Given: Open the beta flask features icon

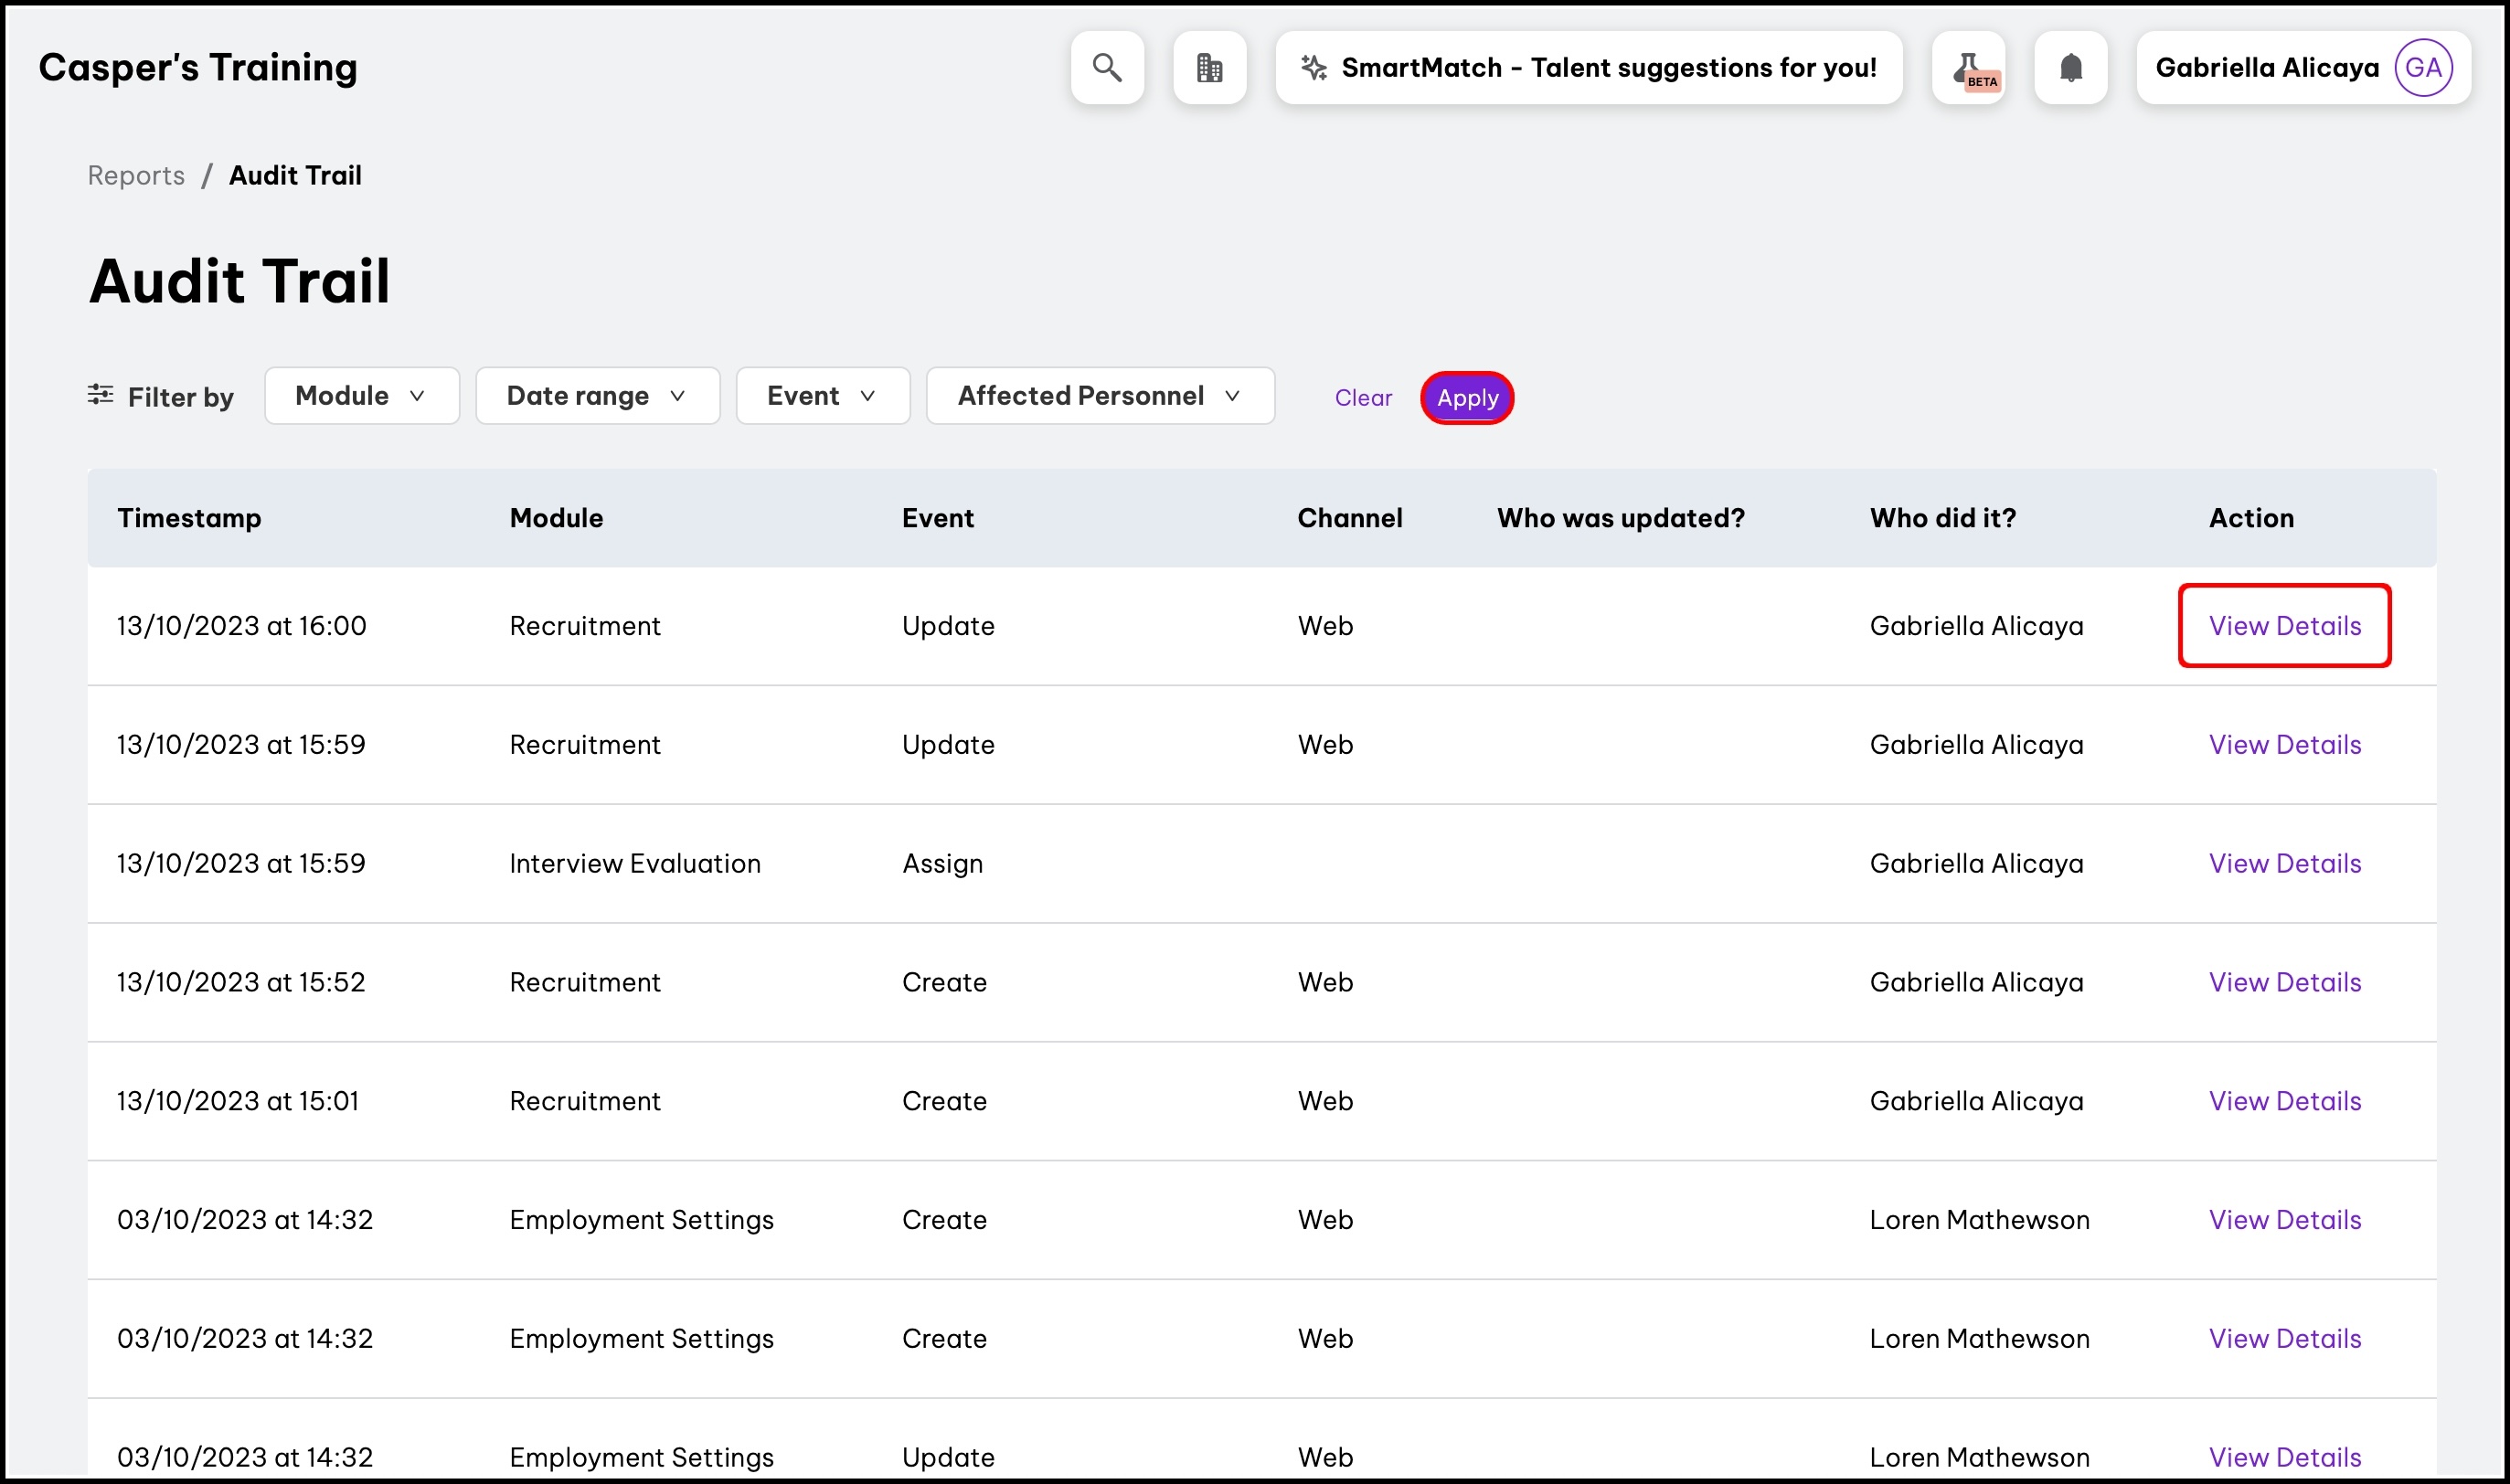Looking at the screenshot, I should 1968,68.
